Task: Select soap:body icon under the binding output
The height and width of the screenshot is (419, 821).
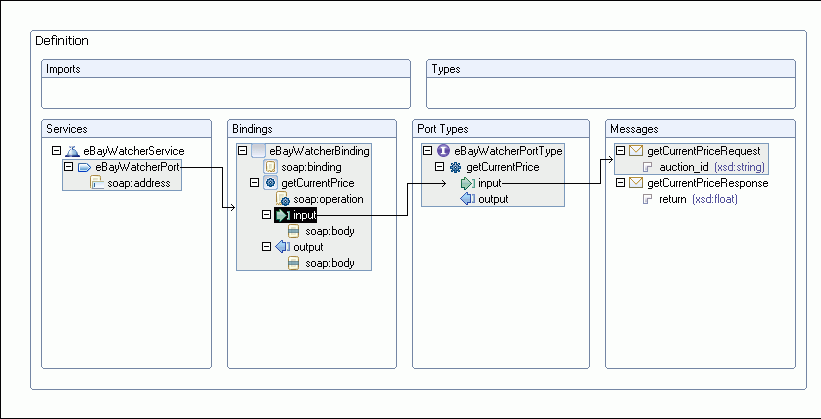Action: pos(294,263)
